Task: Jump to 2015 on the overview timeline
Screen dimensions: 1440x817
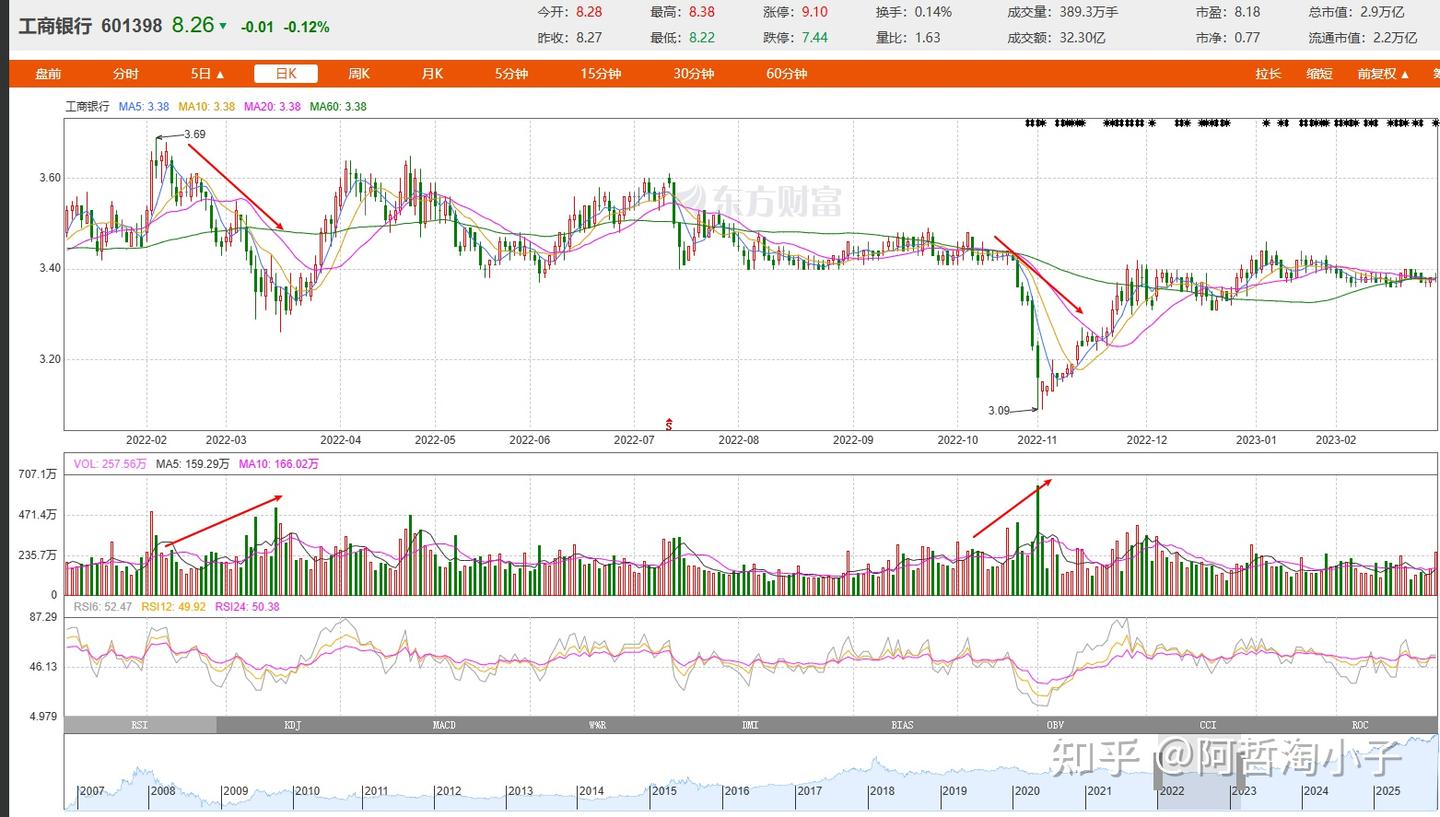Action: coord(665,791)
